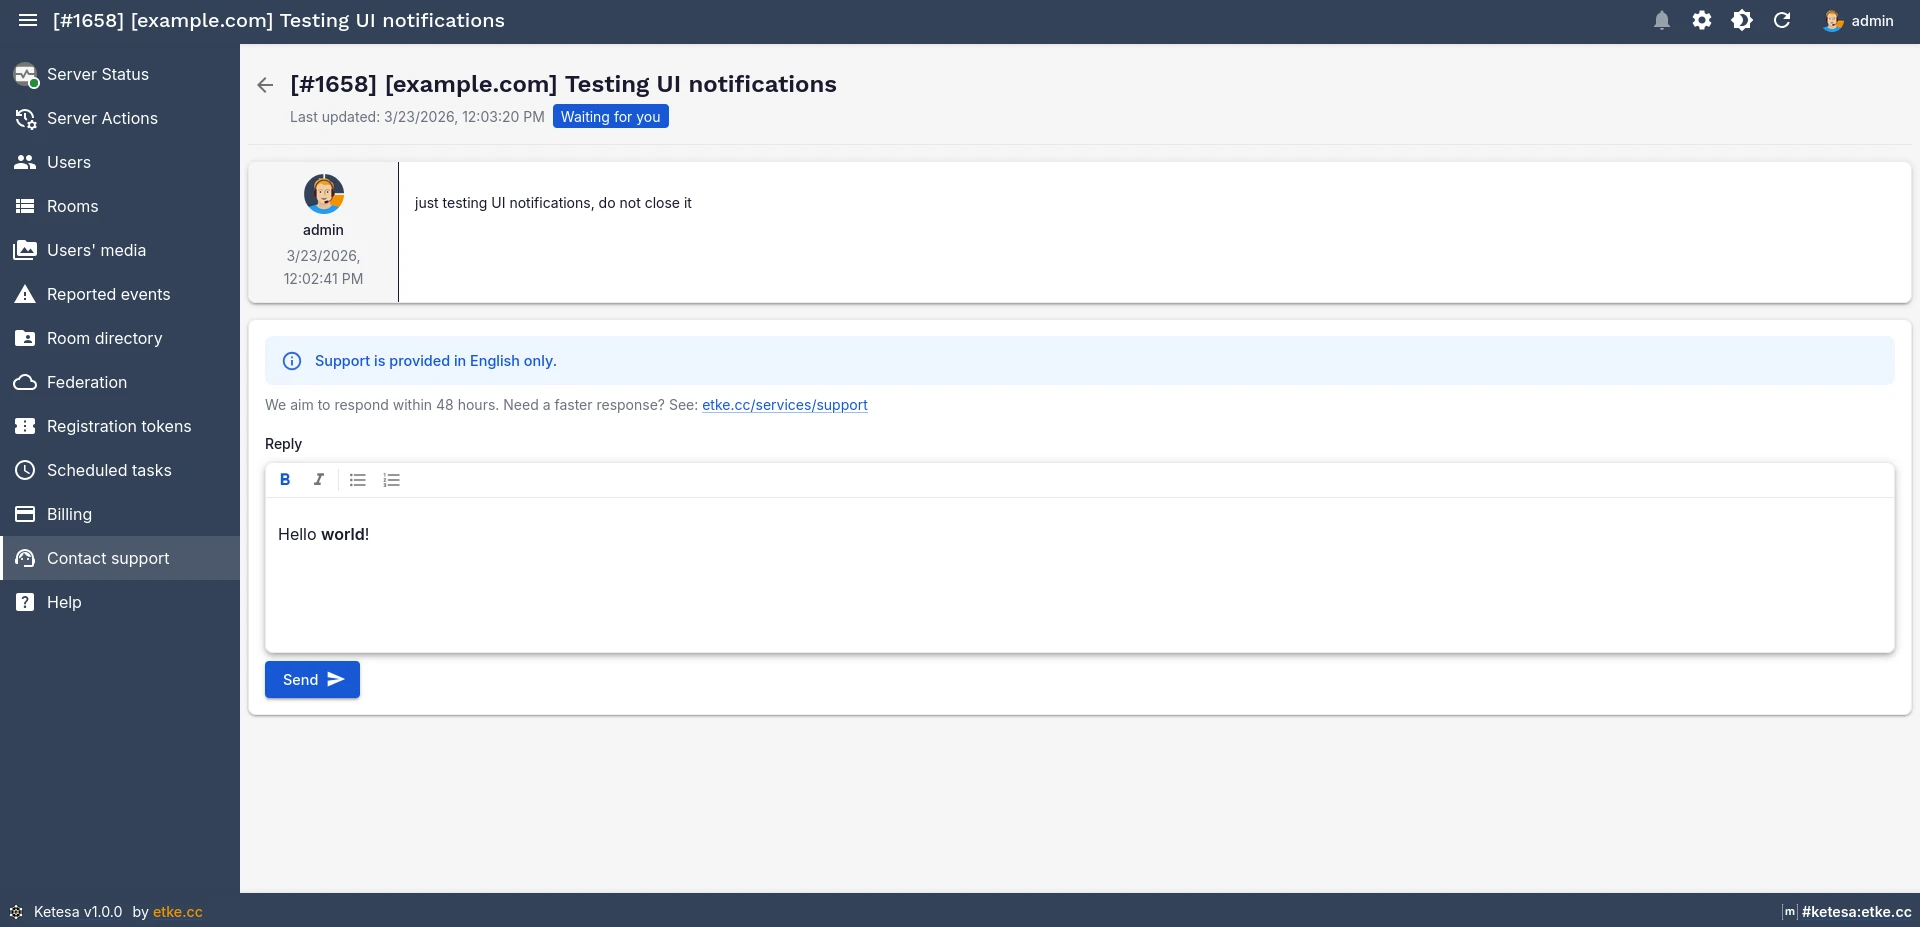
Task: Collapse sidebar with the hamburger menu icon
Action: pyautogui.click(x=28, y=21)
